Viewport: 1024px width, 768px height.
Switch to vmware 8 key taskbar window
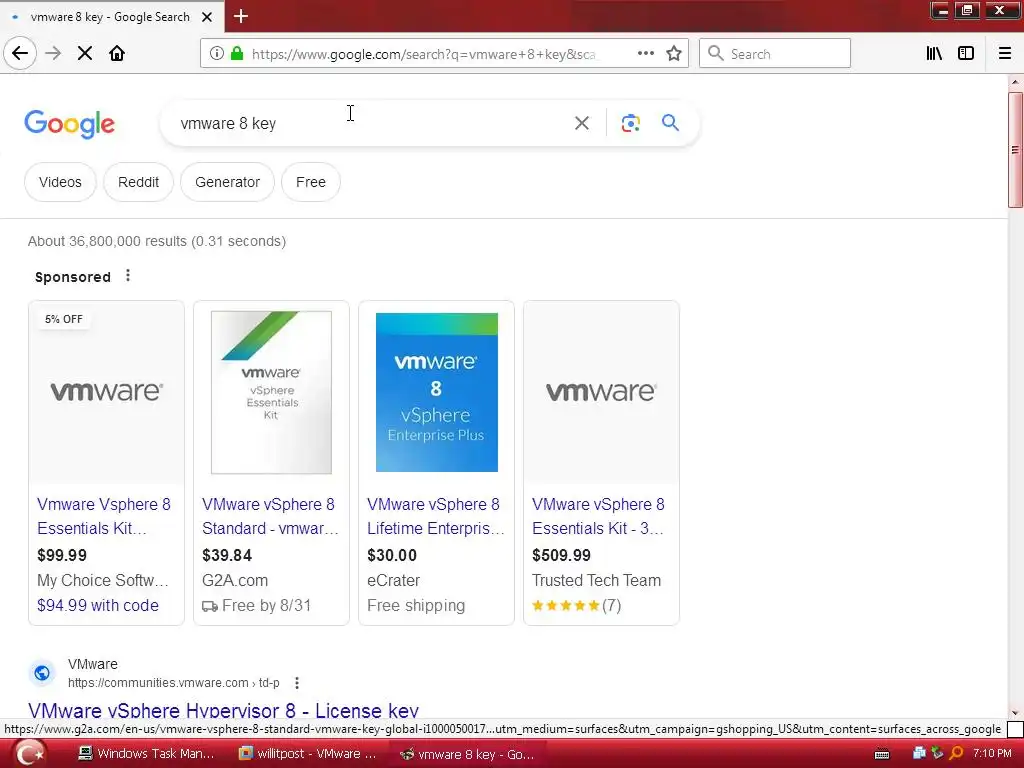pyautogui.click(x=468, y=754)
